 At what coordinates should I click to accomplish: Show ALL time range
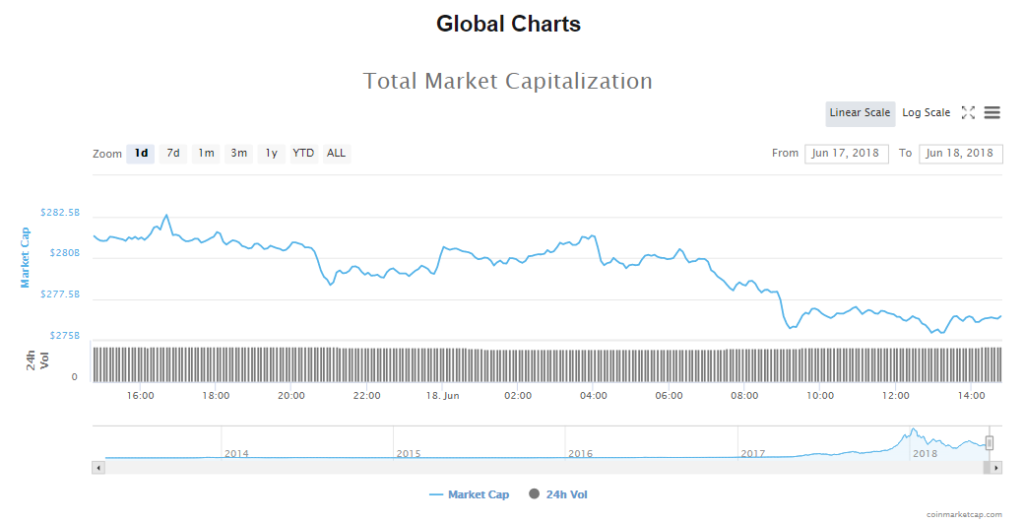336,153
